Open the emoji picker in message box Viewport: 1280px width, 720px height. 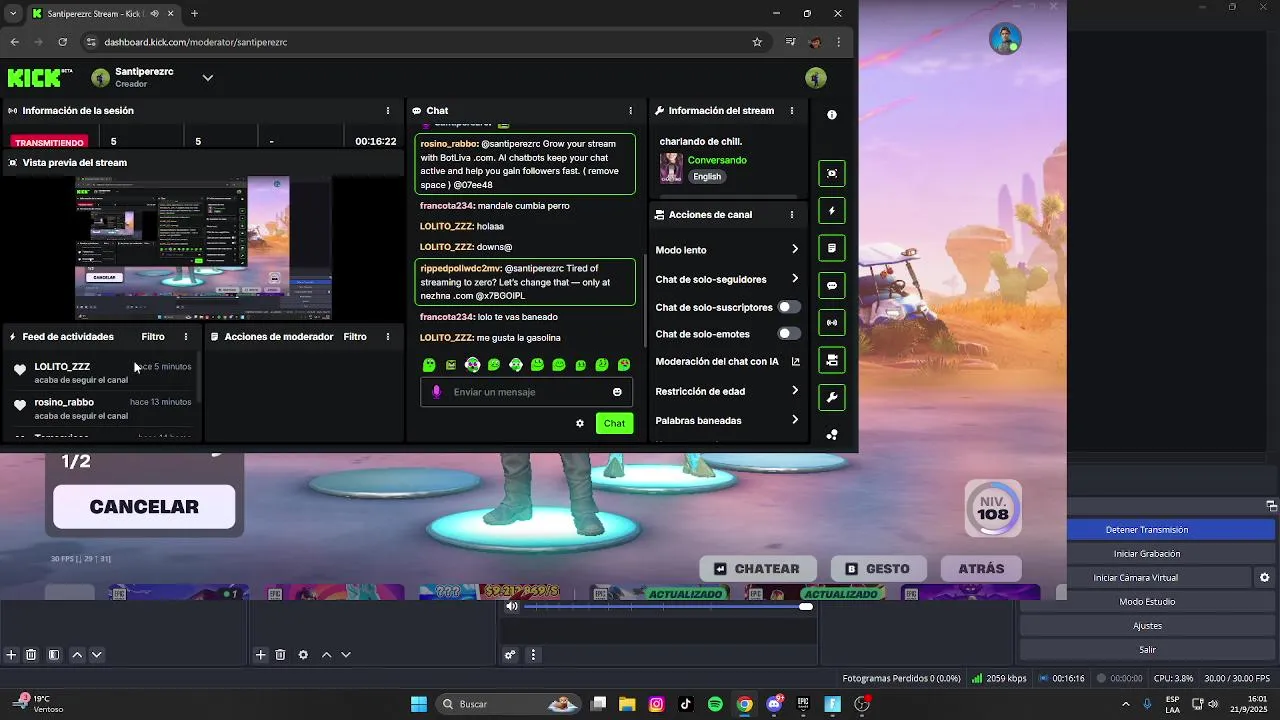[x=617, y=392]
